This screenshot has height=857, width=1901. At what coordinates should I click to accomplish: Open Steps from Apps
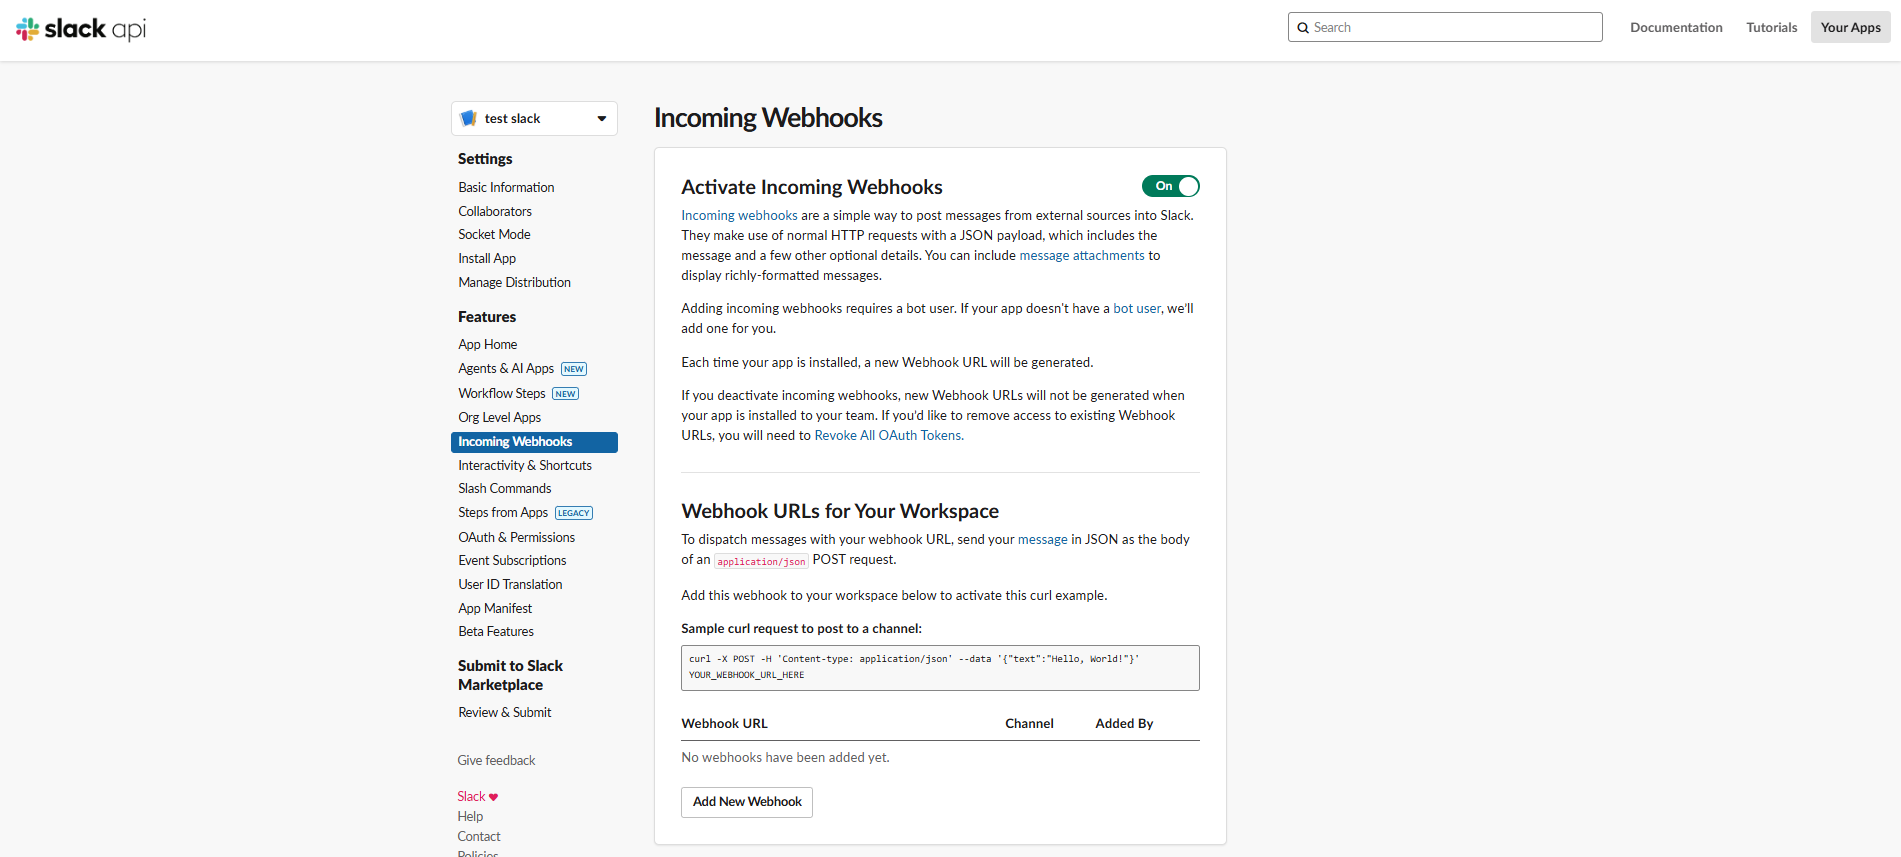(x=503, y=512)
